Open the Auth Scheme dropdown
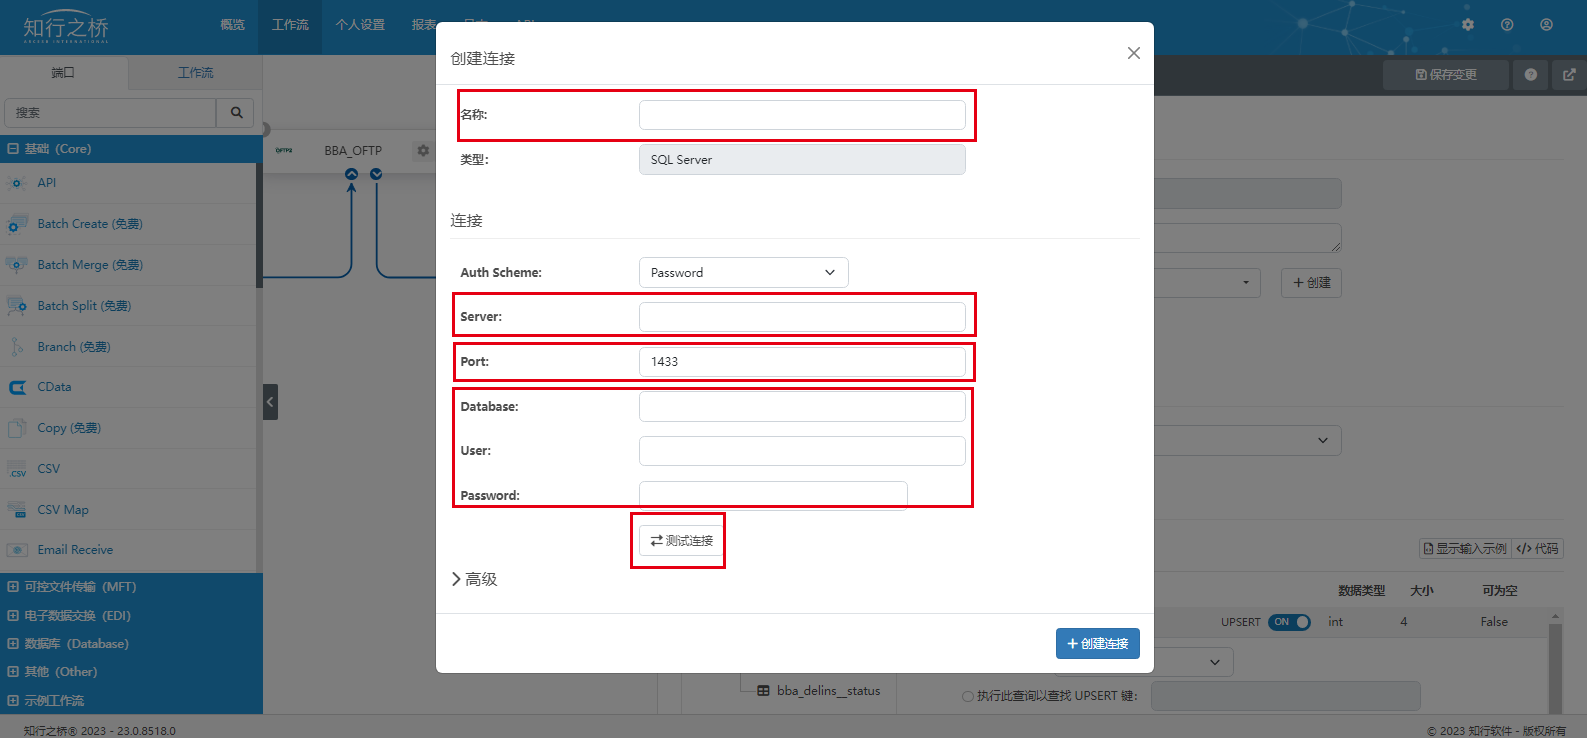This screenshot has width=1587, height=738. point(743,273)
